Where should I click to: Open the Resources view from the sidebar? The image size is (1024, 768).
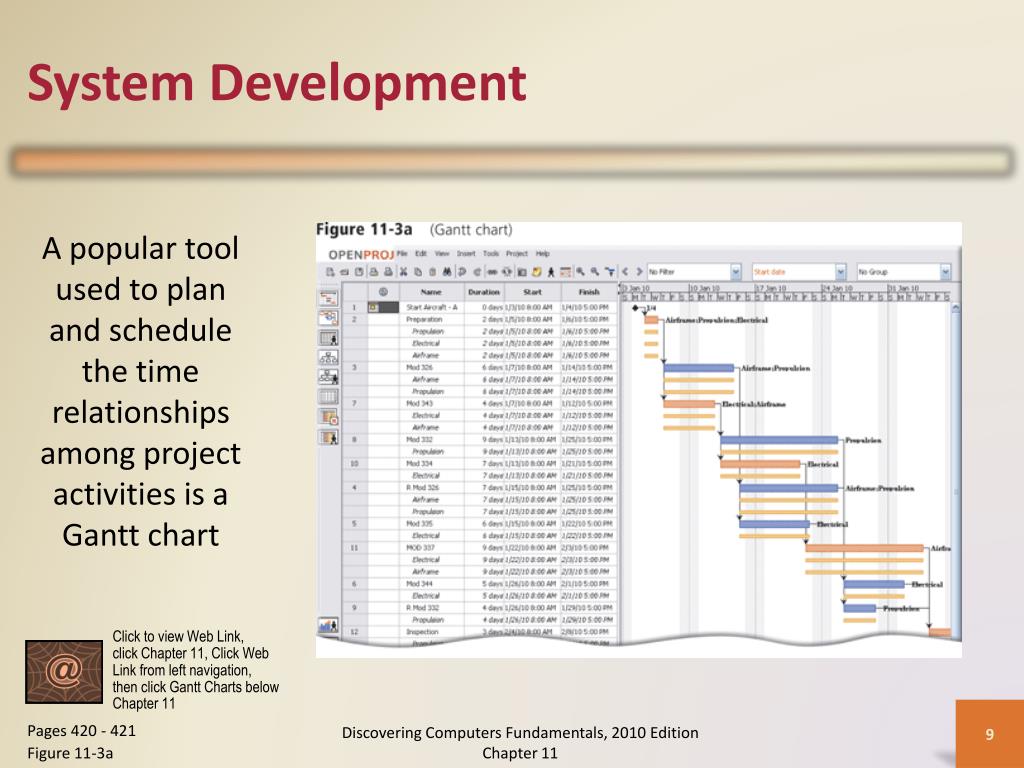tap(328, 338)
